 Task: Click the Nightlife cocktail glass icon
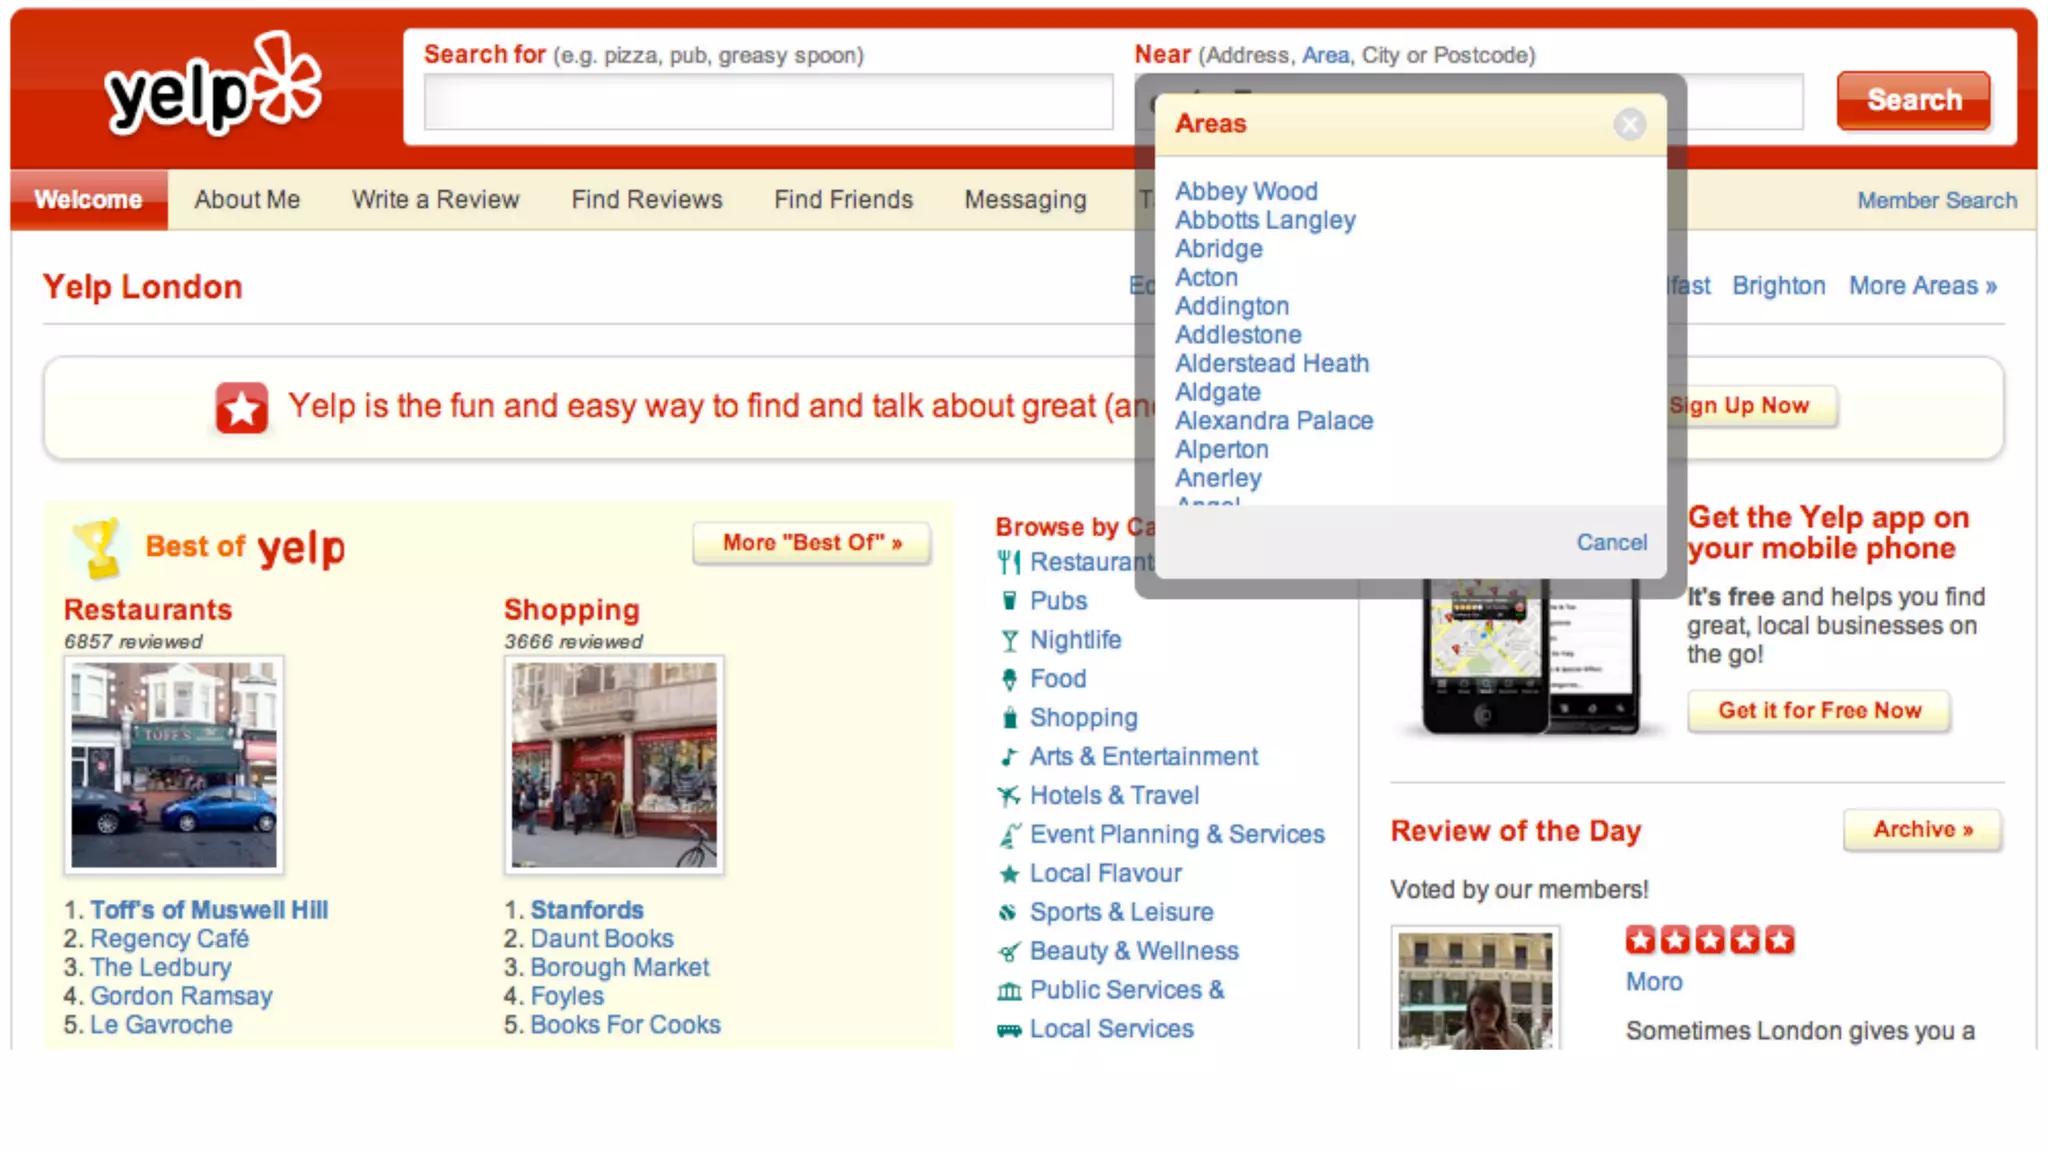tap(1009, 640)
